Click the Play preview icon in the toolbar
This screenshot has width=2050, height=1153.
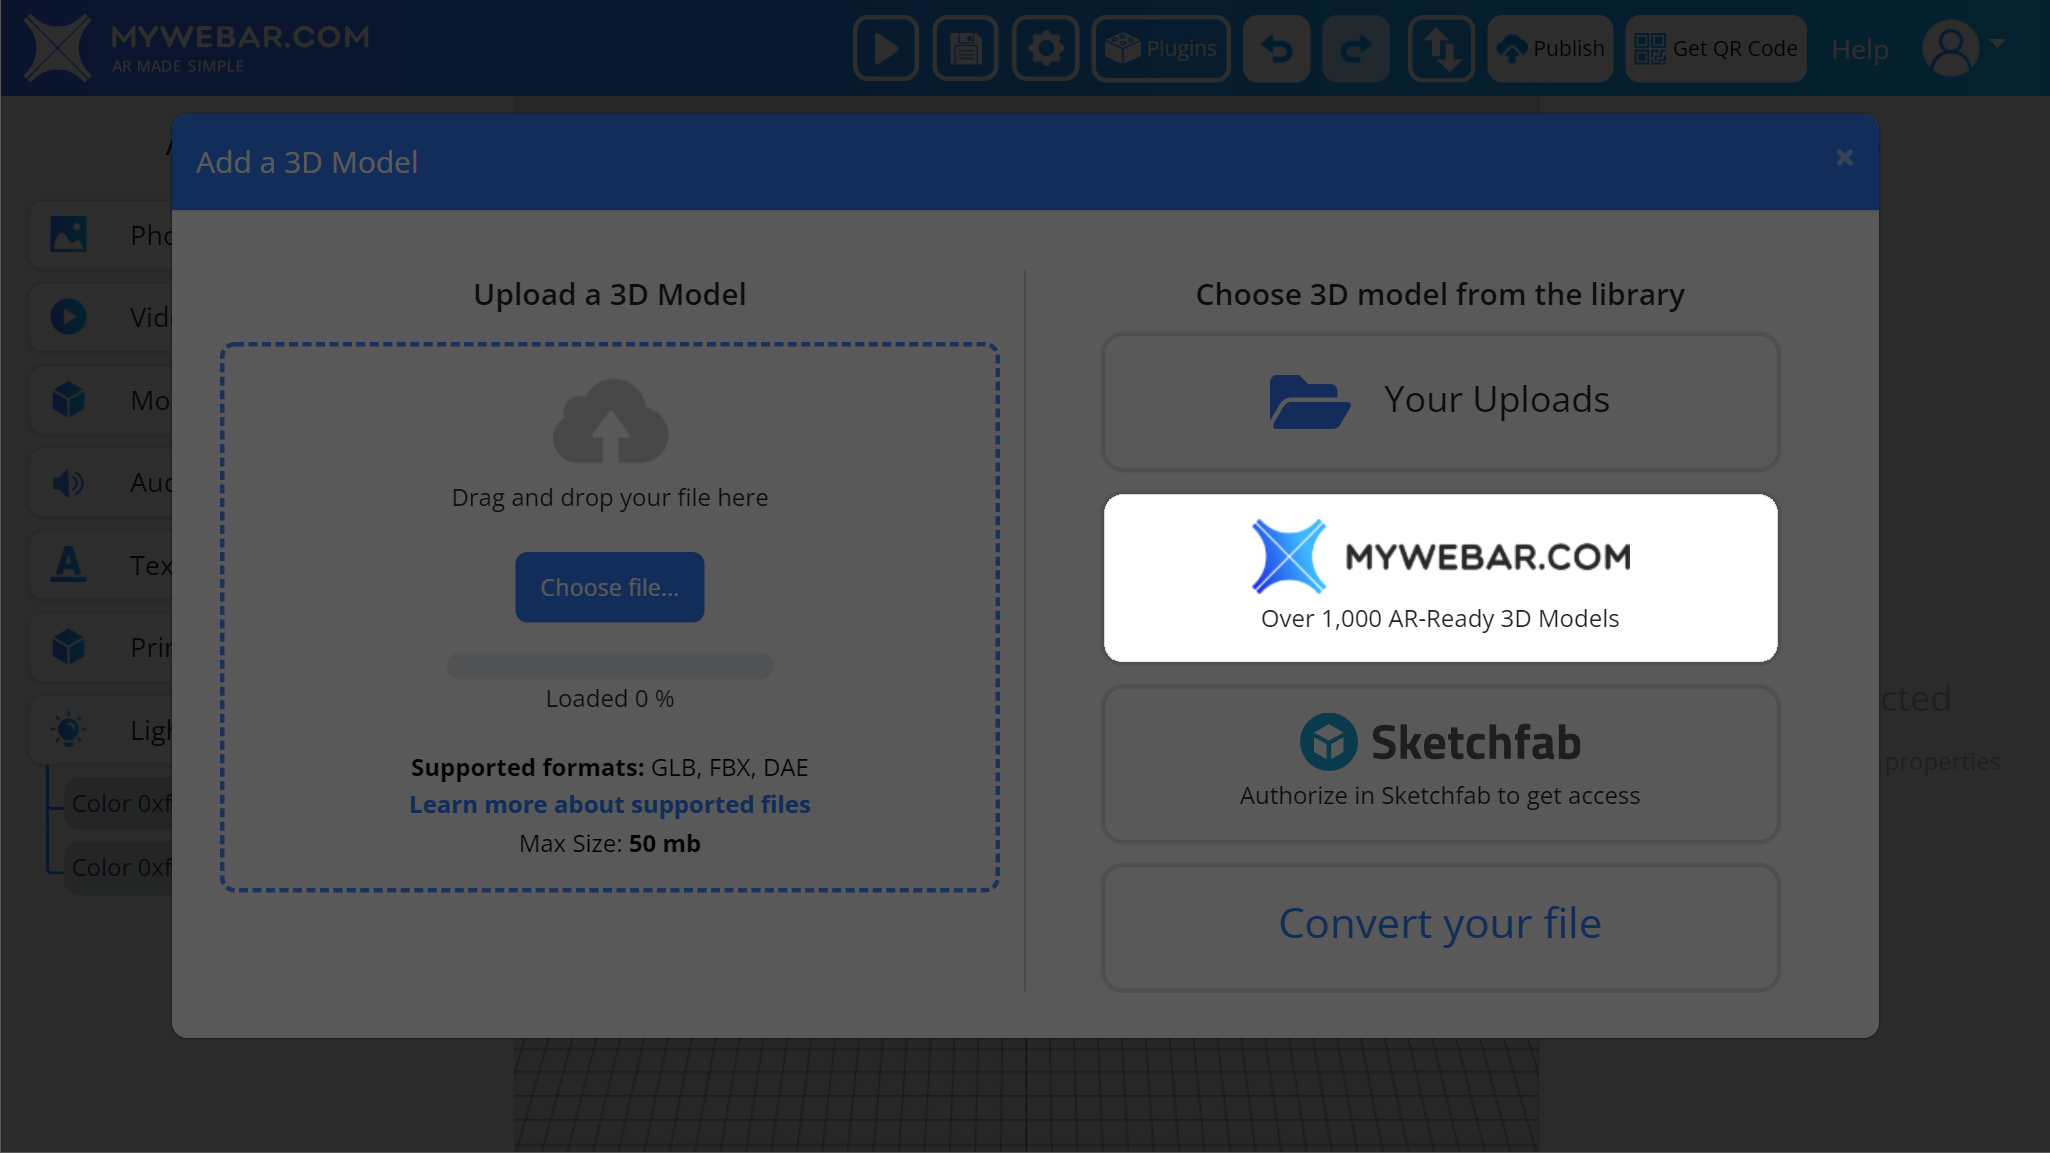point(886,48)
